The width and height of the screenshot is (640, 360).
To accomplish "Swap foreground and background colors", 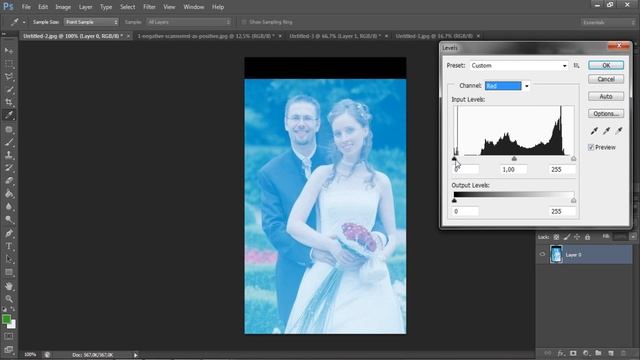I will (x=13, y=309).
